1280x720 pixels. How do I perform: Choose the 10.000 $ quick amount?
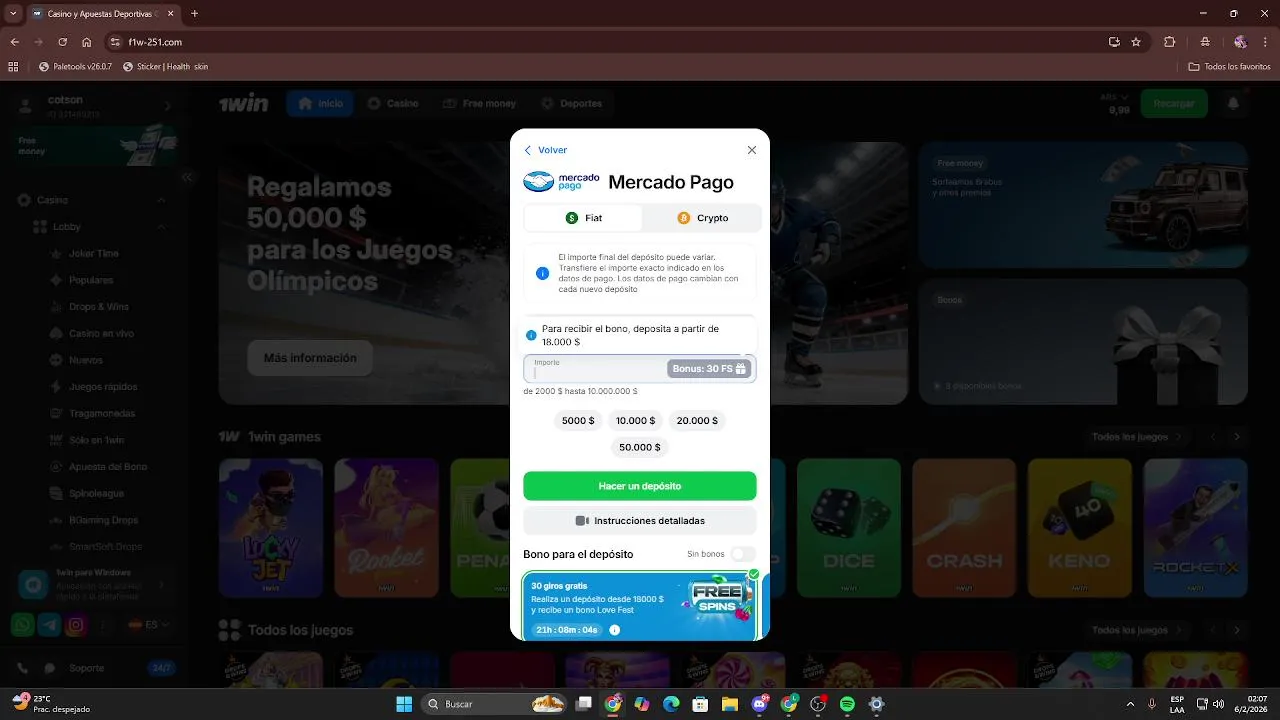tap(636, 421)
